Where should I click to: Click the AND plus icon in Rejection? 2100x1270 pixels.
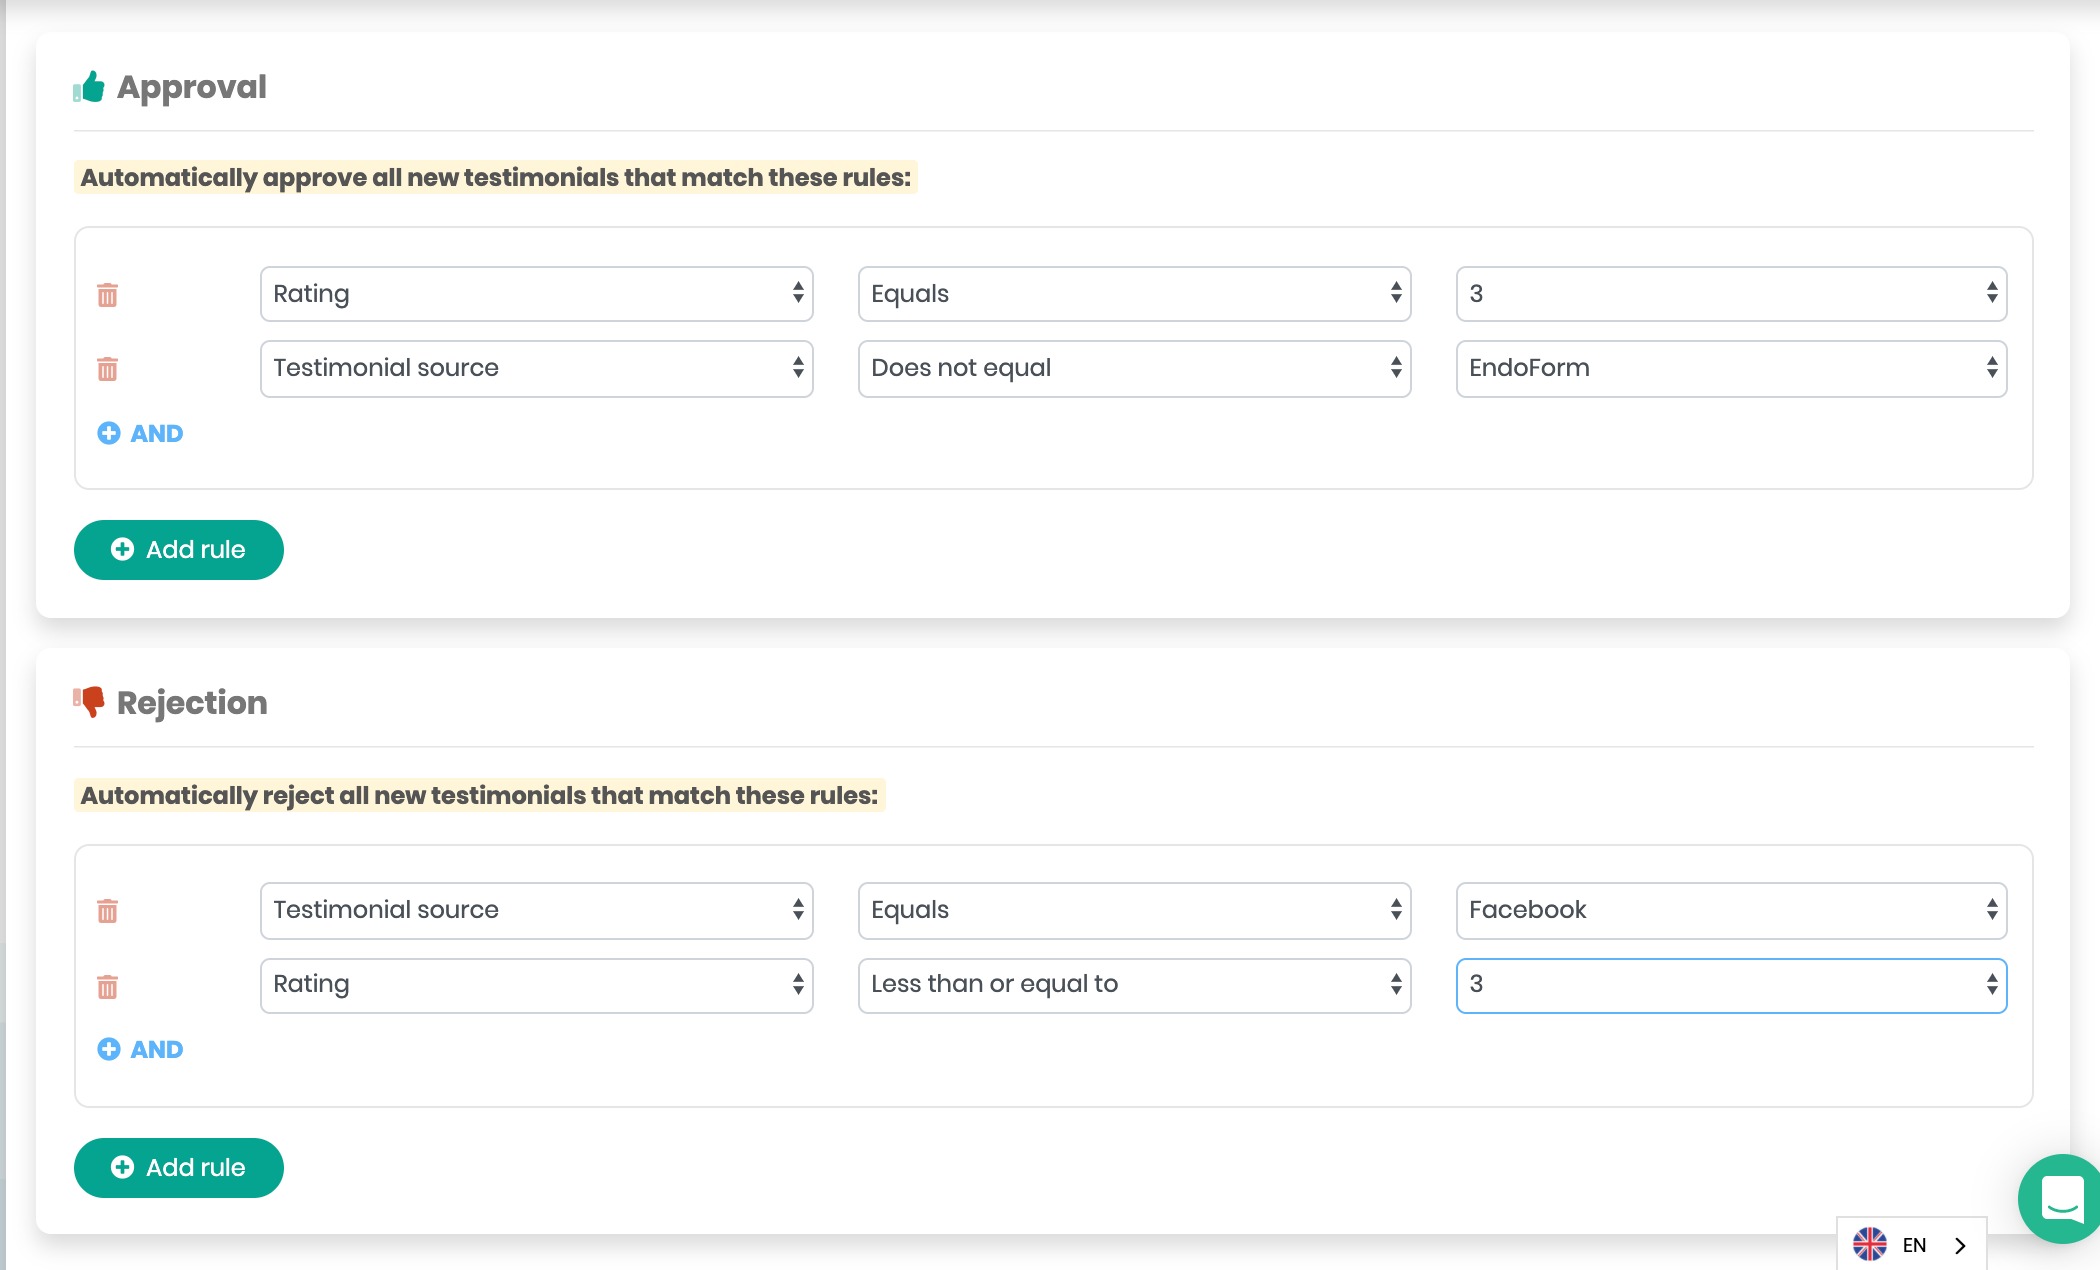click(109, 1049)
